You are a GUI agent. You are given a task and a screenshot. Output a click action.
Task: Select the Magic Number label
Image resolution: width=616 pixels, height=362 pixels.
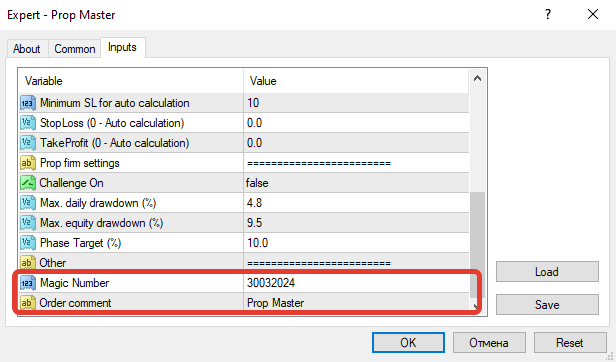pos(75,283)
